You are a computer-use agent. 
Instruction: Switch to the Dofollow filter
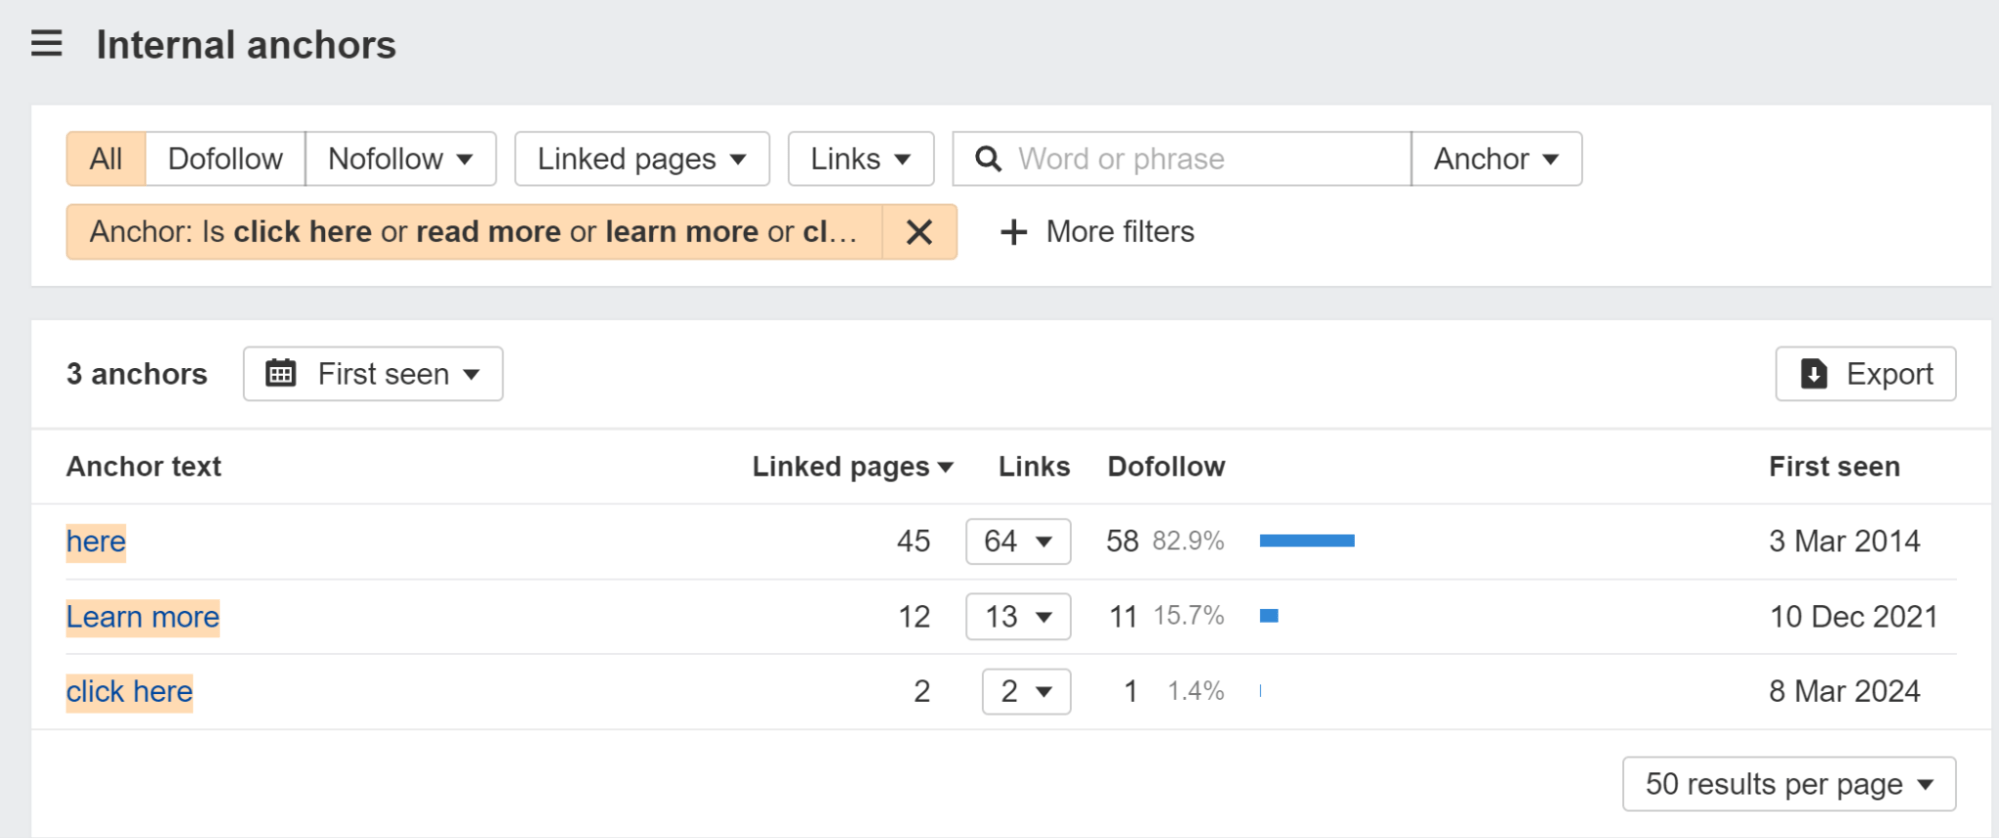tap(225, 158)
